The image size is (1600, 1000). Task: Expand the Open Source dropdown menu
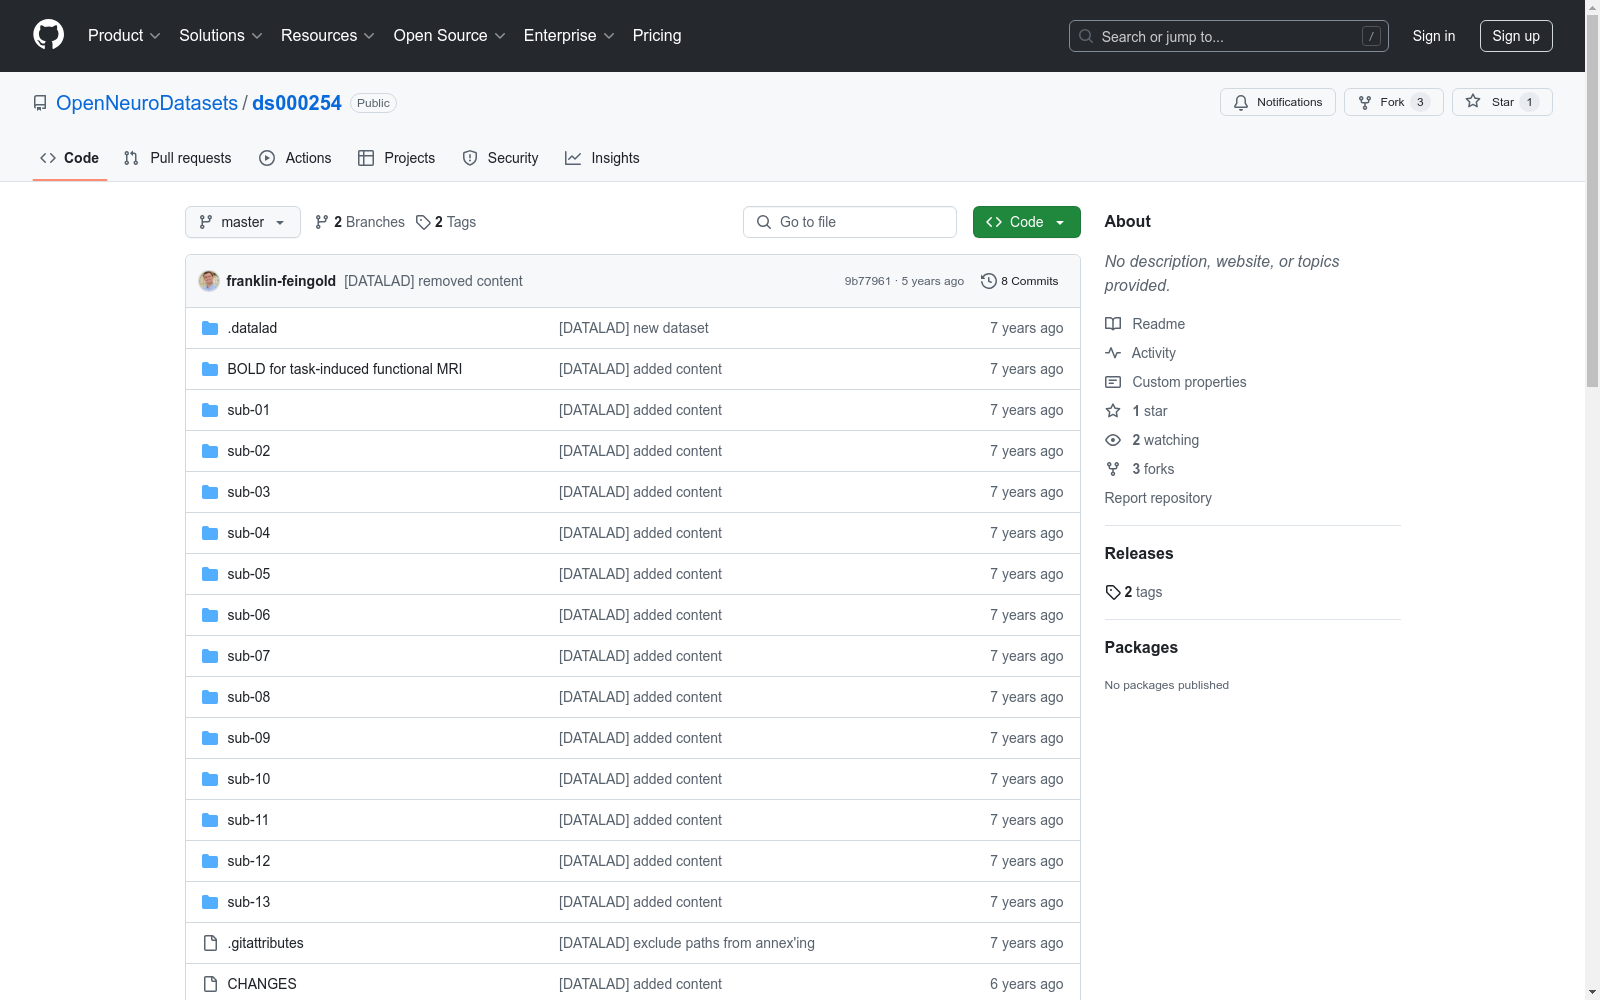pos(450,35)
